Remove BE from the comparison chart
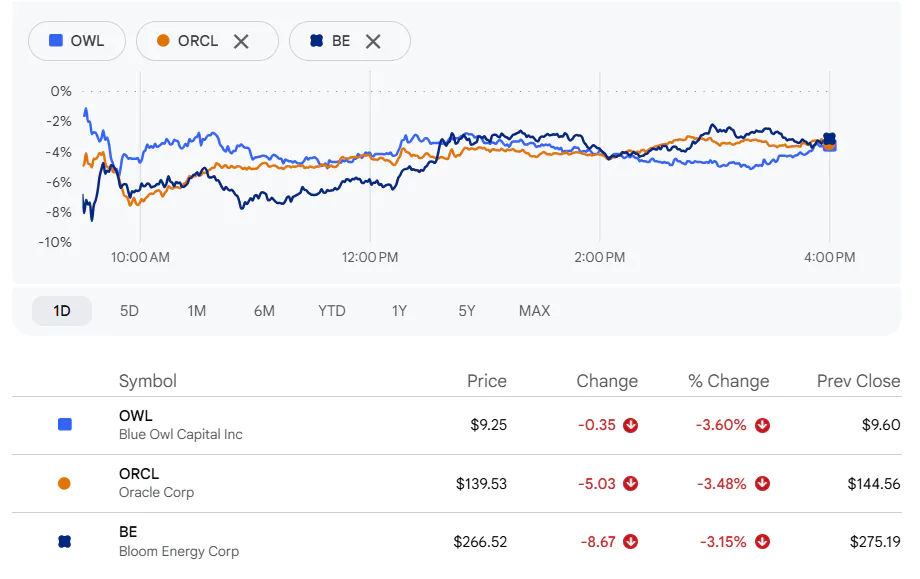The height and width of the screenshot is (579, 920). (373, 41)
